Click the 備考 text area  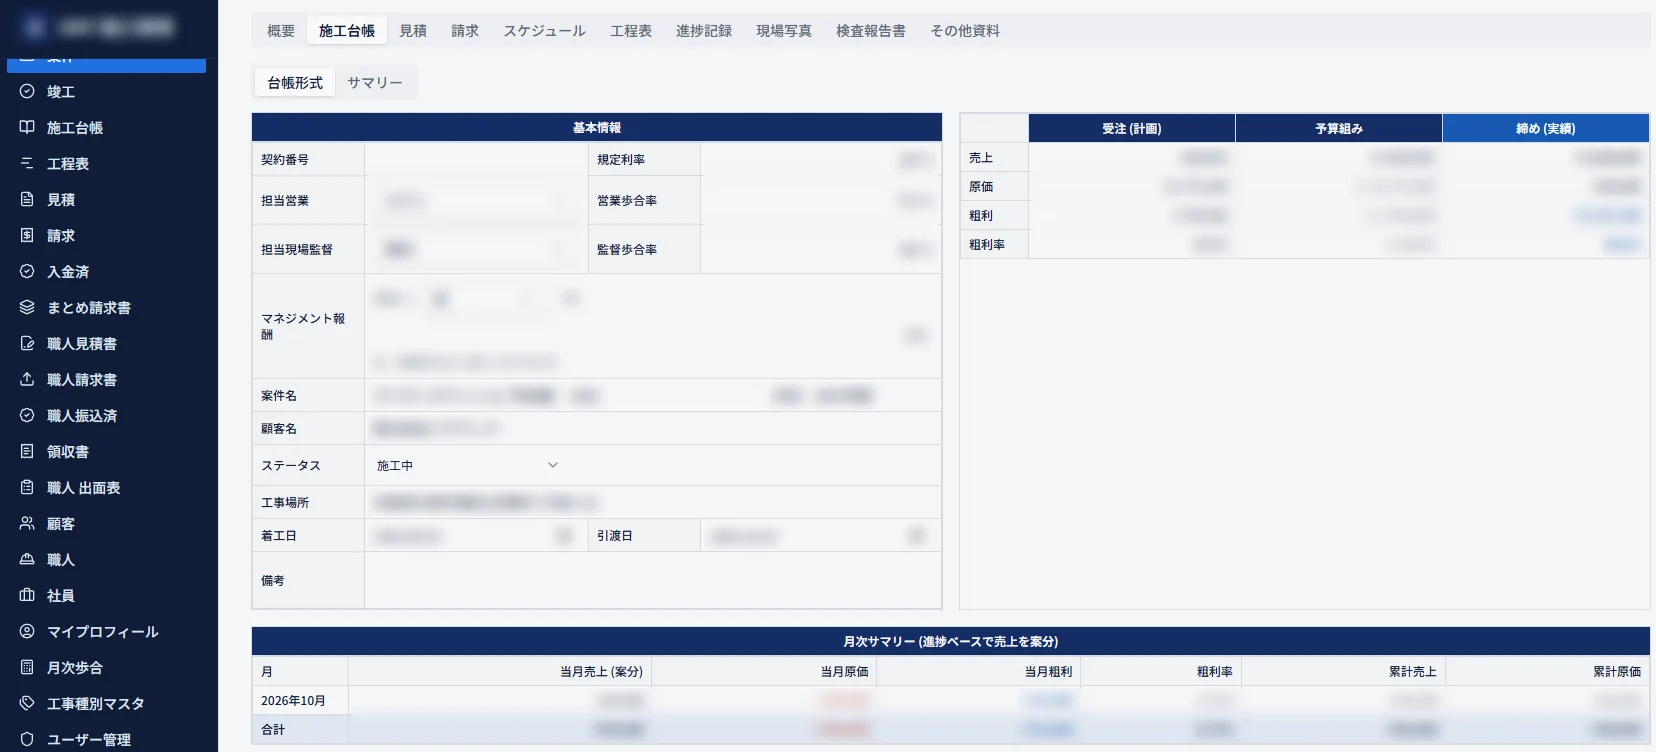[x=653, y=580]
